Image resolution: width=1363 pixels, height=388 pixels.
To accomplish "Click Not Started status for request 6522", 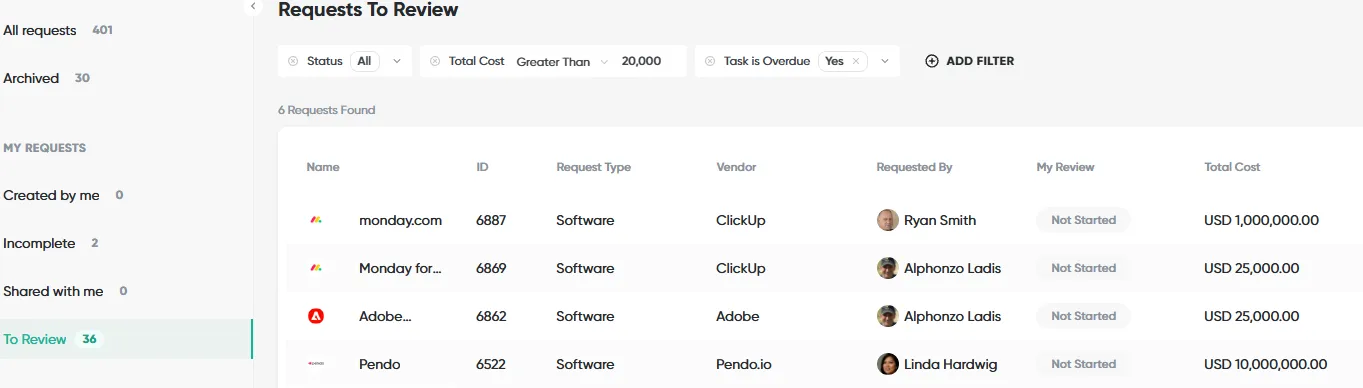I will pyautogui.click(x=1083, y=364).
